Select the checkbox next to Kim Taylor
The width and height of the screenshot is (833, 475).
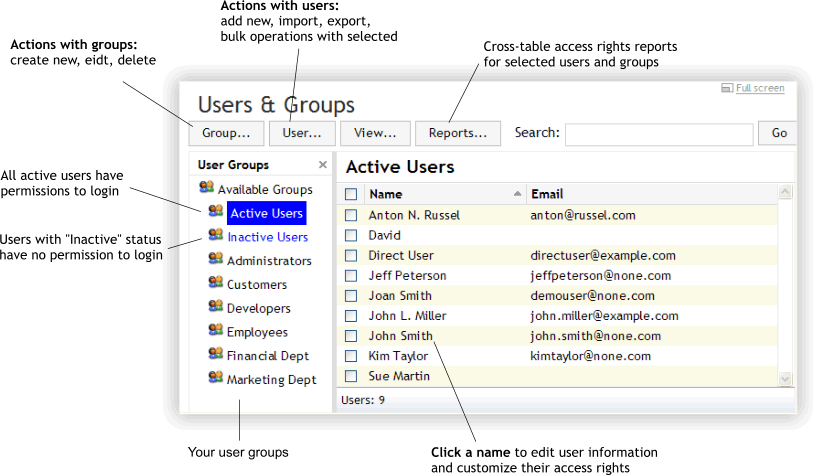[x=351, y=356]
